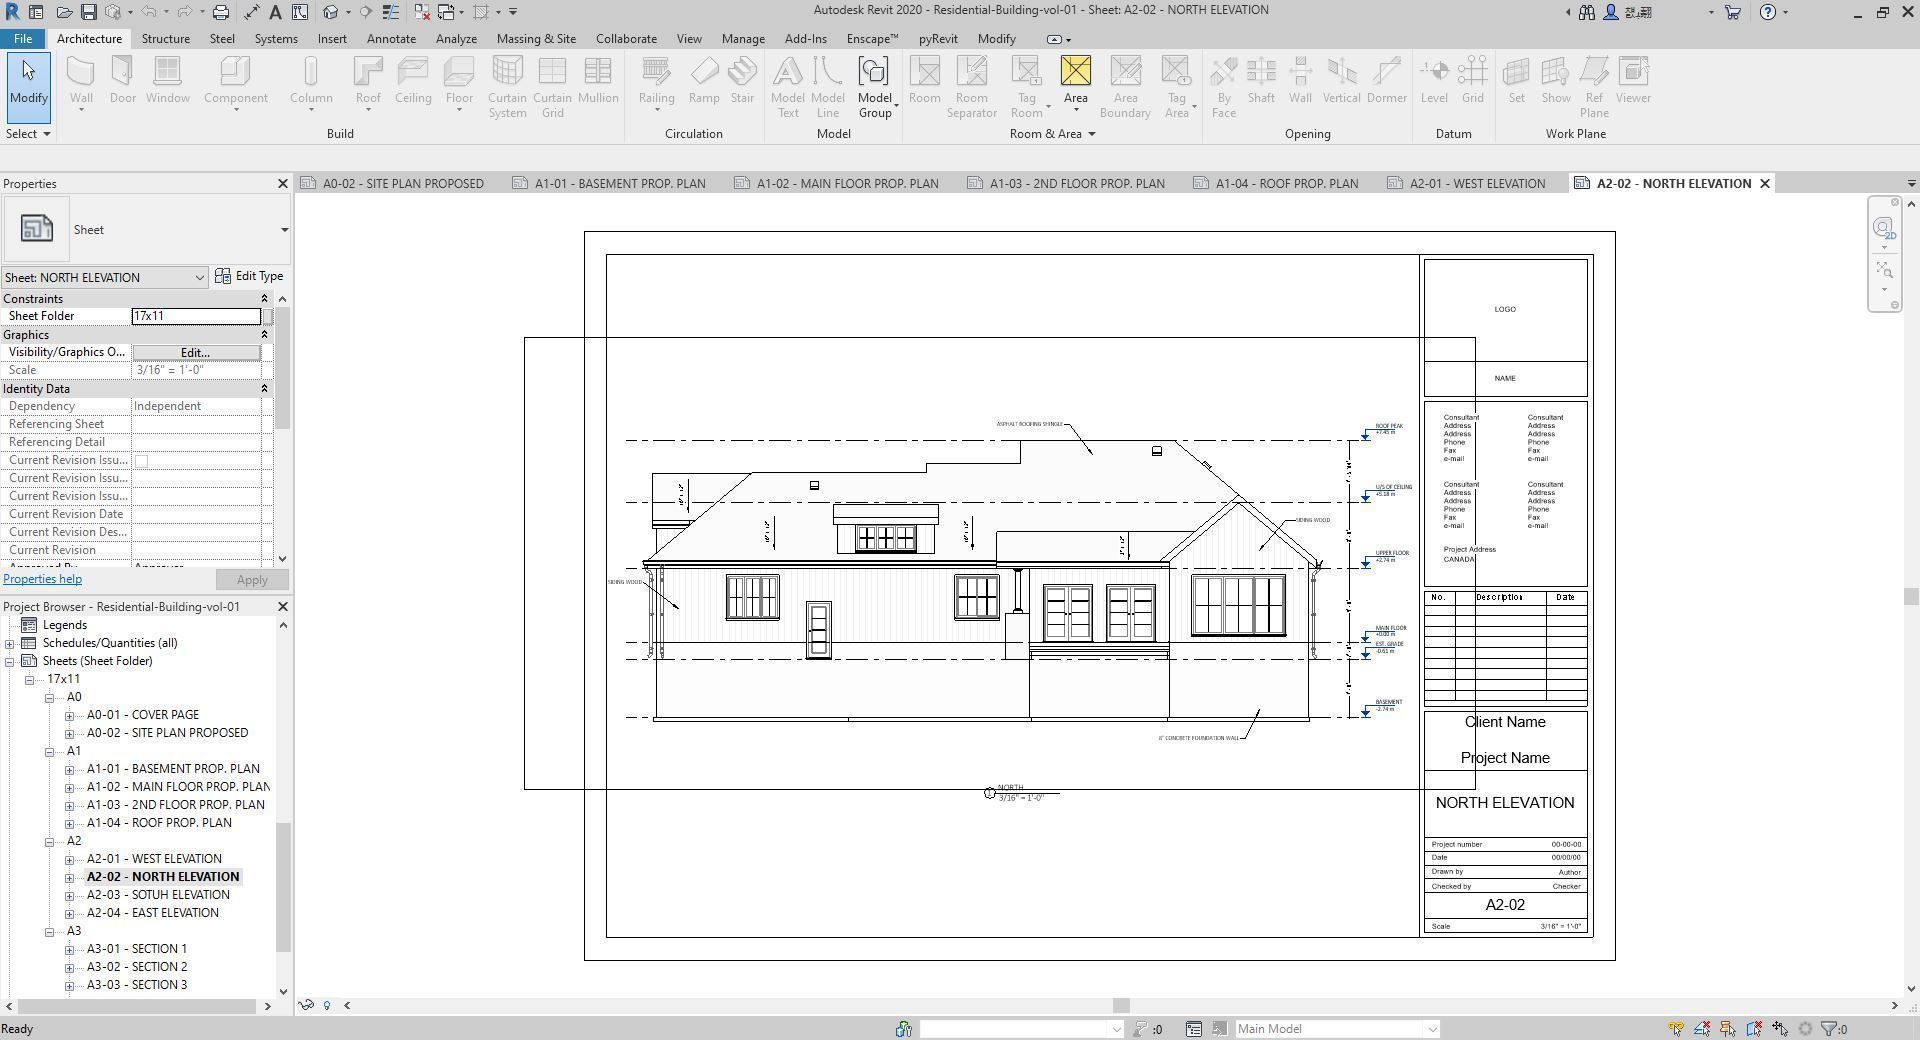Image resolution: width=1920 pixels, height=1040 pixels.
Task: Choose the Curtain Grid tool
Action: coord(552,87)
